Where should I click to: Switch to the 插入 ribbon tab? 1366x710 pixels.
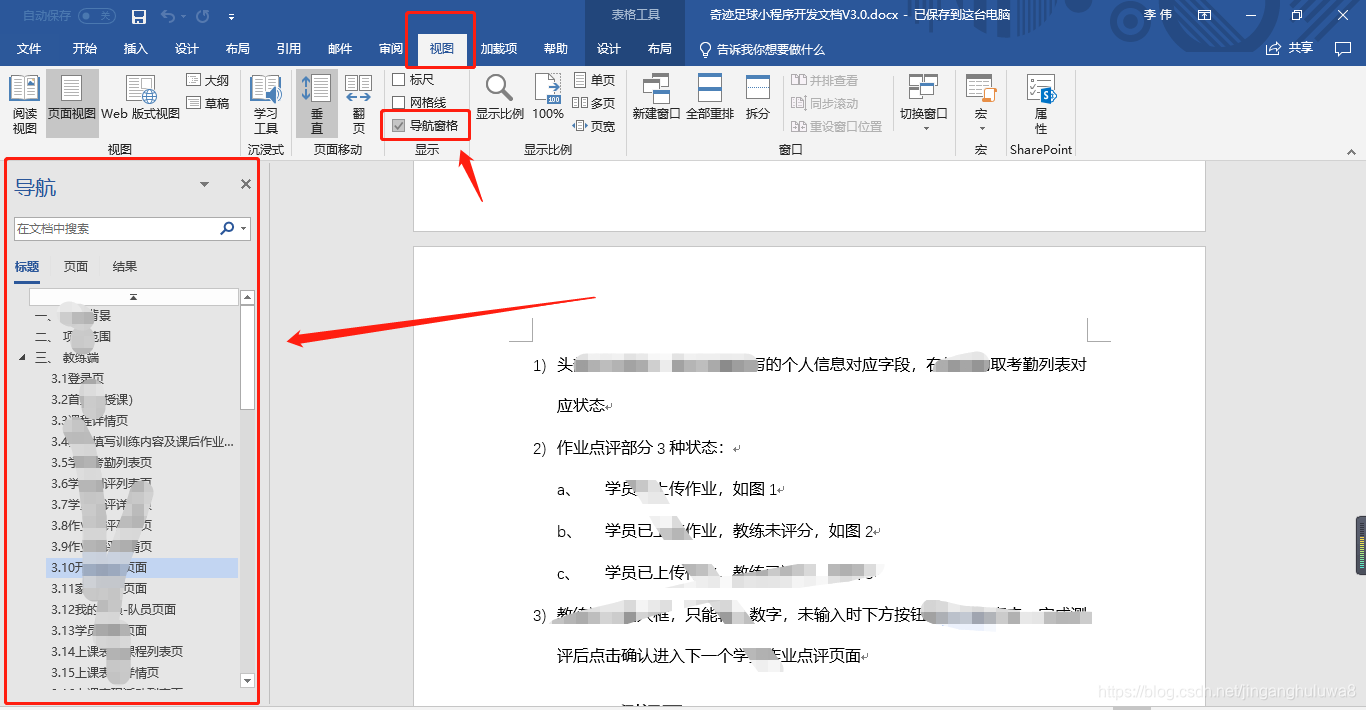[x=136, y=49]
